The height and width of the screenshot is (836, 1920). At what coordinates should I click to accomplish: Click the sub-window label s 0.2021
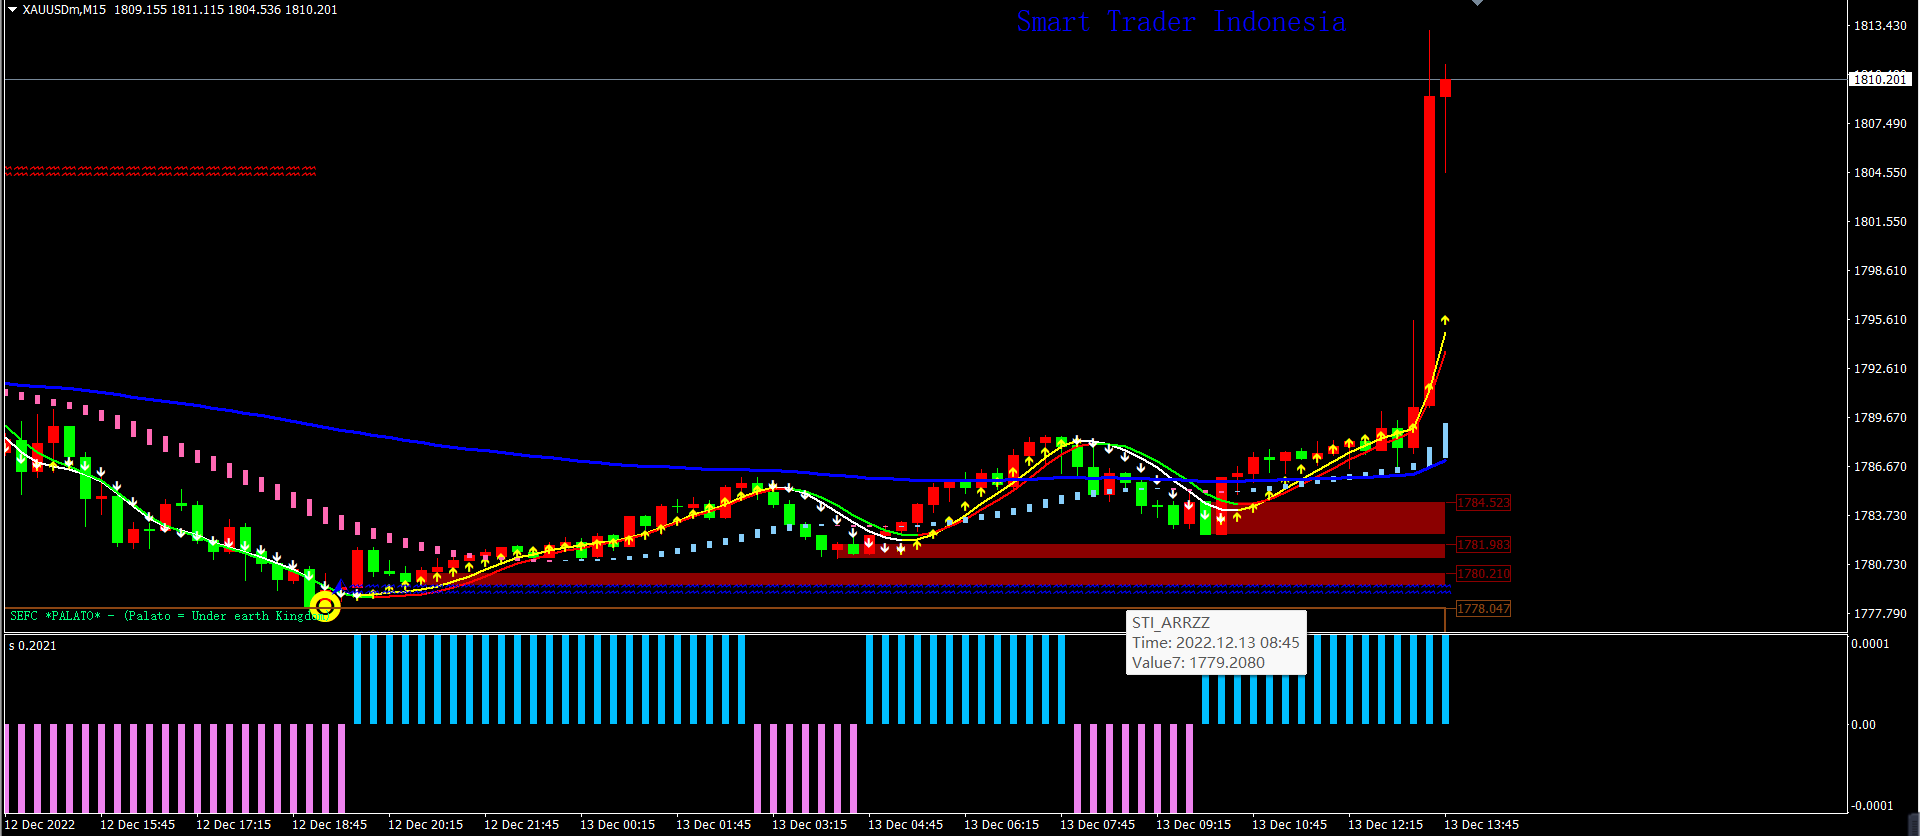point(33,646)
